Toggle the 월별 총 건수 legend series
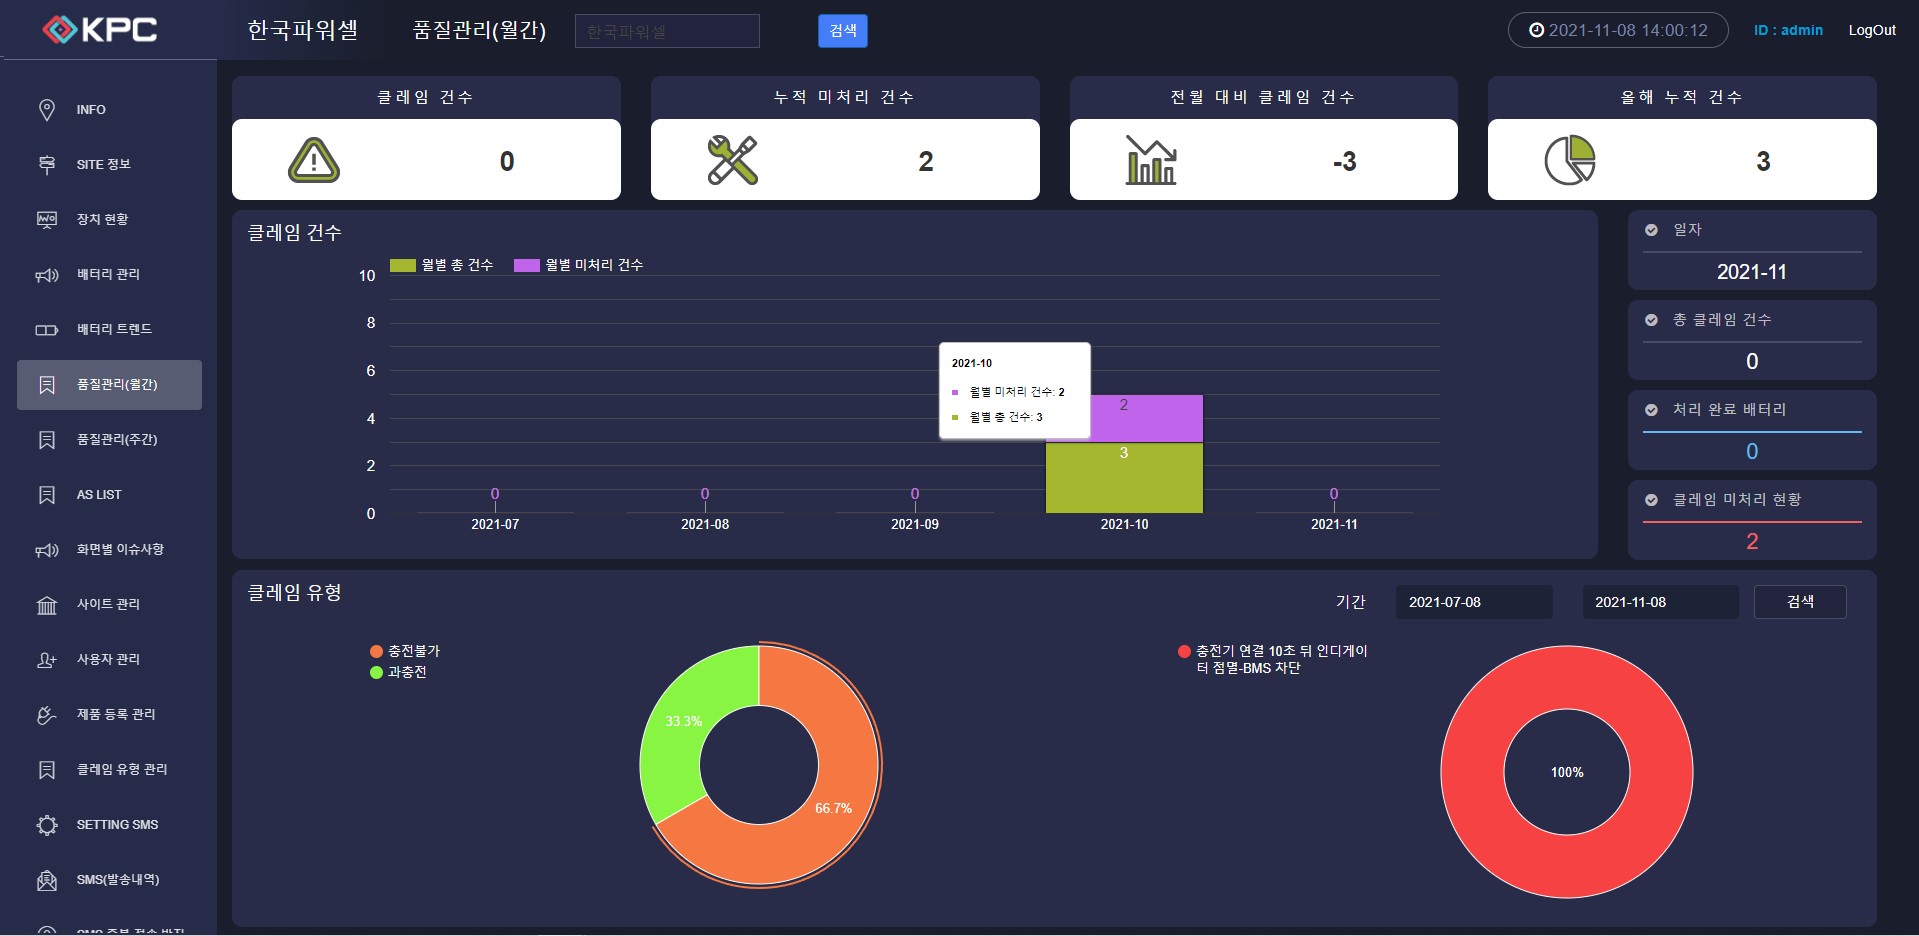The image size is (1919, 936). (442, 265)
